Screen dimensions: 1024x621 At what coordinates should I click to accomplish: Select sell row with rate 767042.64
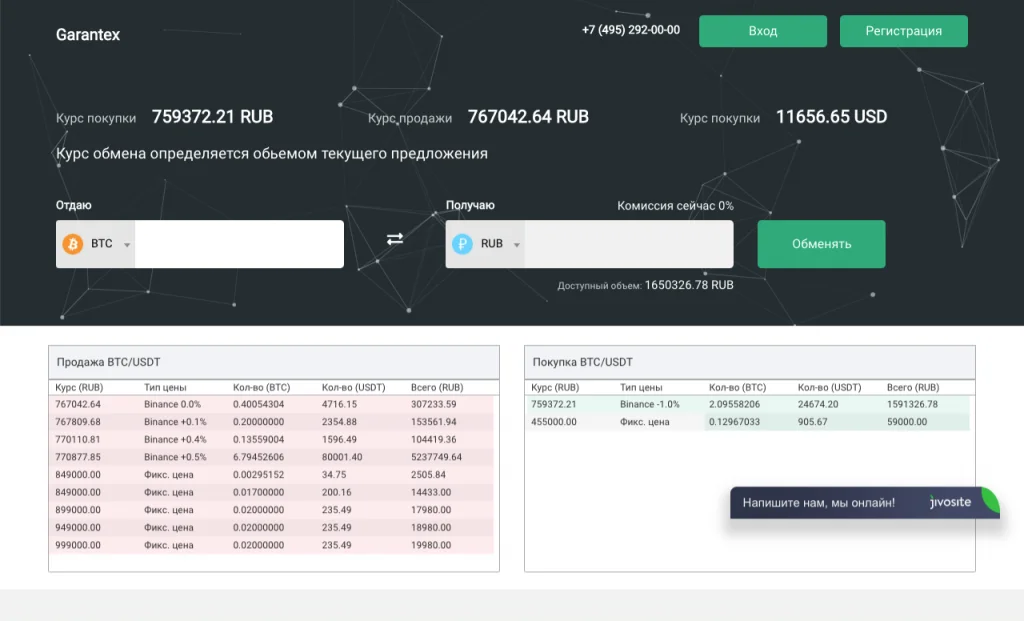click(x=274, y=404)
